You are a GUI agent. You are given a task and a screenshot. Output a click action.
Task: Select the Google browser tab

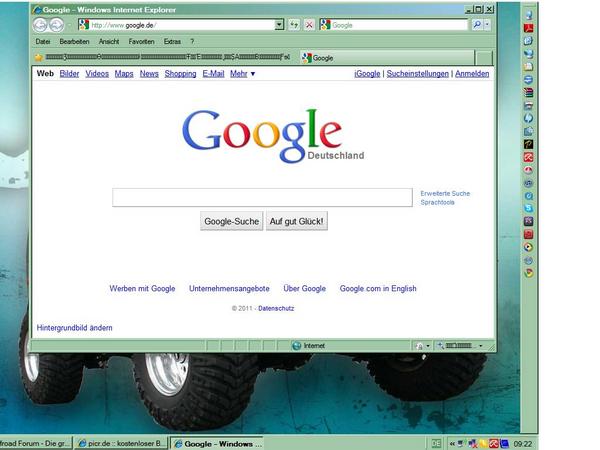coord(386,58)
